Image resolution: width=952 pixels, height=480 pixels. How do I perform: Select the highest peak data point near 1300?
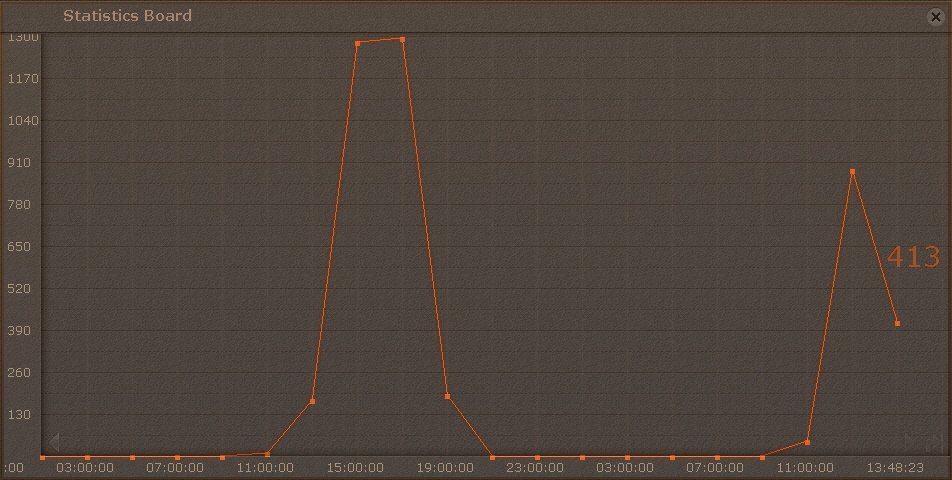(x=402, y=39)
